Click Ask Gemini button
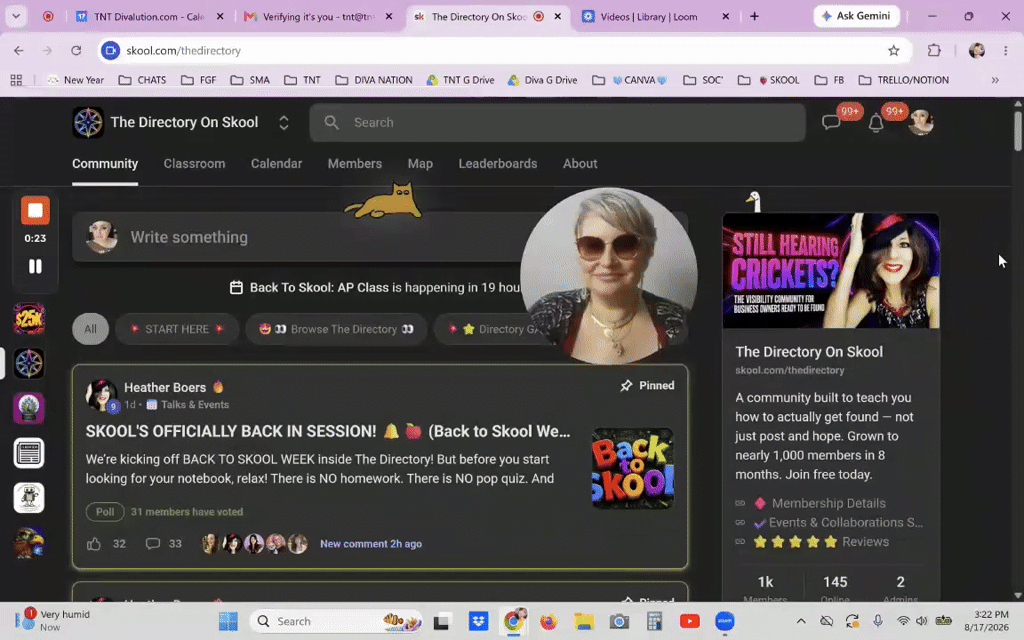Screen dimensions: 1024x640 pyautogui.click(x=856, y=16)
